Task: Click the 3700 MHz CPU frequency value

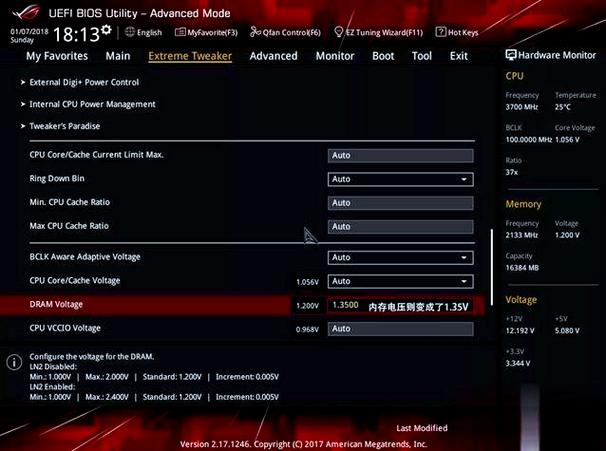Action: (522, 107)
